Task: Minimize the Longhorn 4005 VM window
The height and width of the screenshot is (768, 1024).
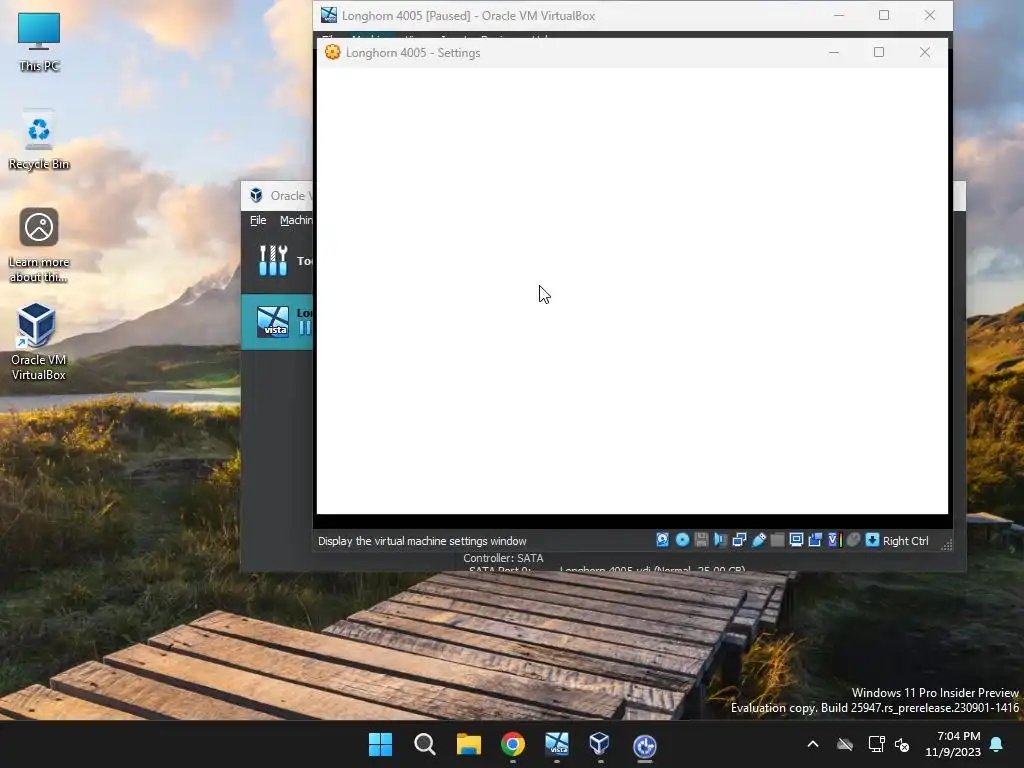Action: (x=839, y=15)
